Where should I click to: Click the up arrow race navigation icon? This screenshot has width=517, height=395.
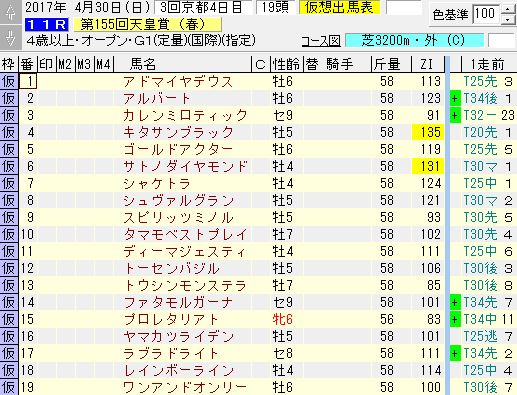[x=11, y=12]
